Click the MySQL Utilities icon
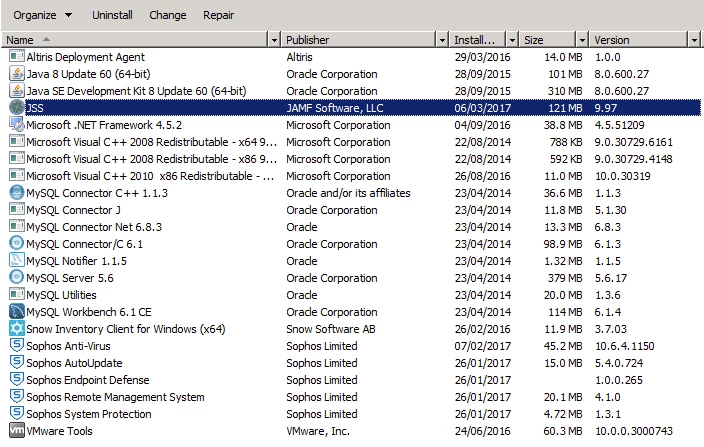This screenshot has height=447, width=704. pyautogui.click(x=17, y=295)
